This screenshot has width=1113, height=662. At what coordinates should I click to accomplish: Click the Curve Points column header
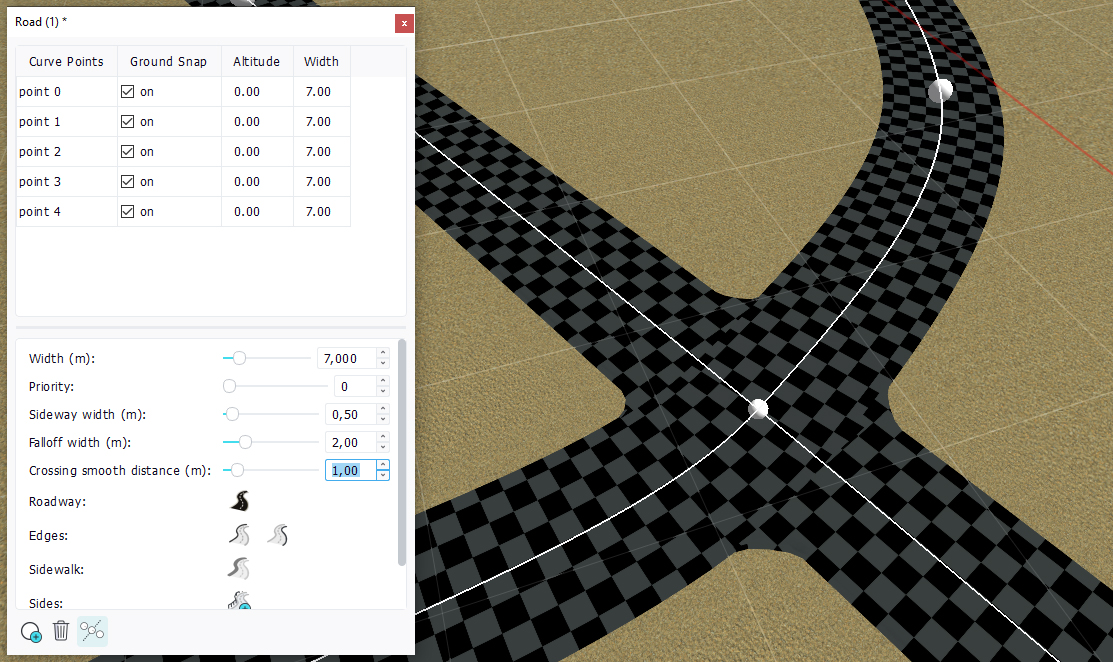click(66, 62)
